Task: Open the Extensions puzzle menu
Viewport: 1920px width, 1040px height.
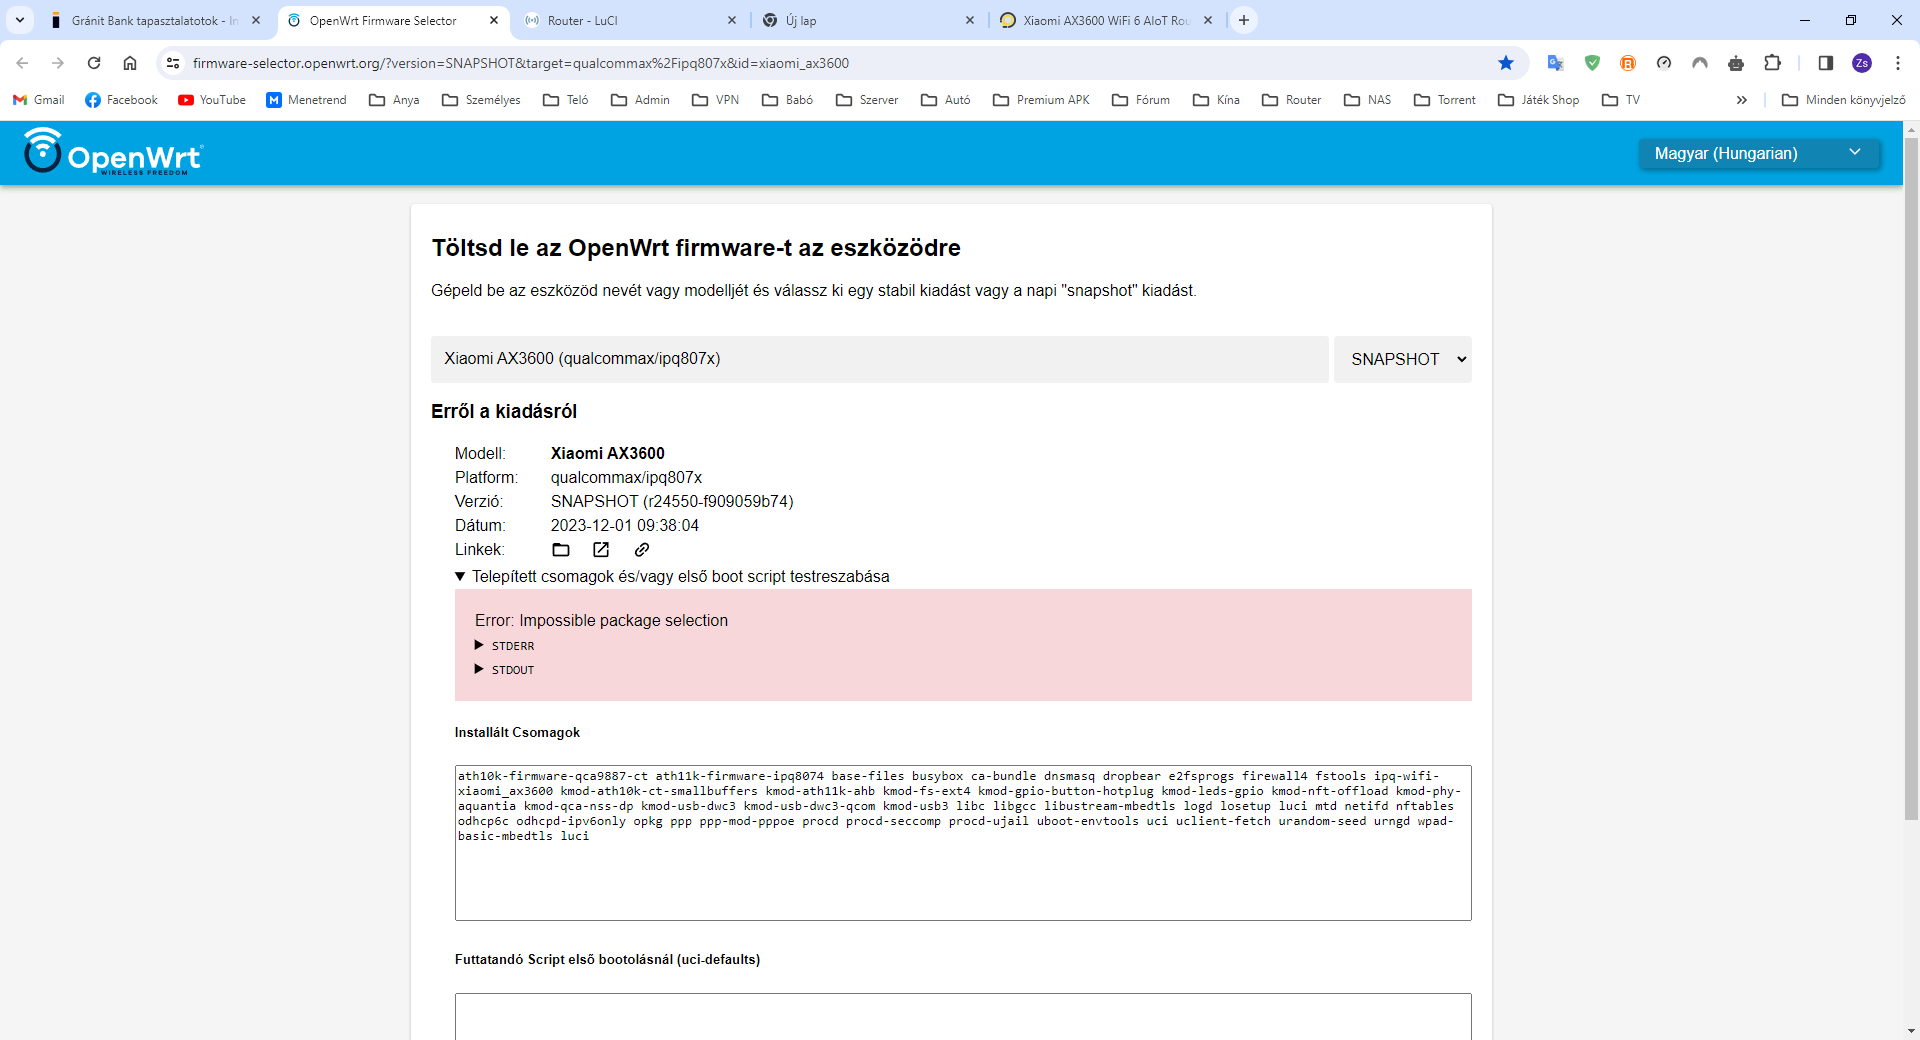Action: [x=1772, y=63]
